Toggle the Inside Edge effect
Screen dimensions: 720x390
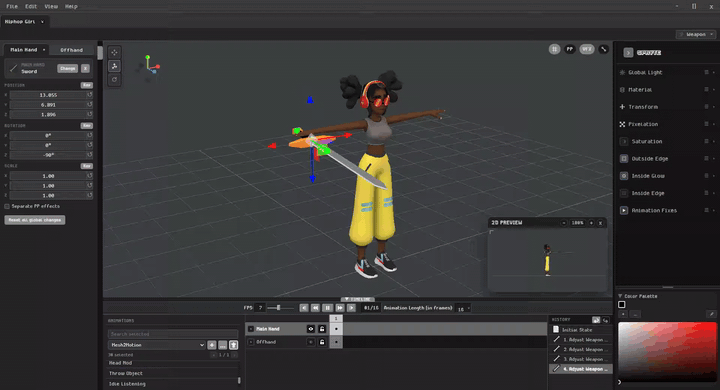tap(624, 193)
